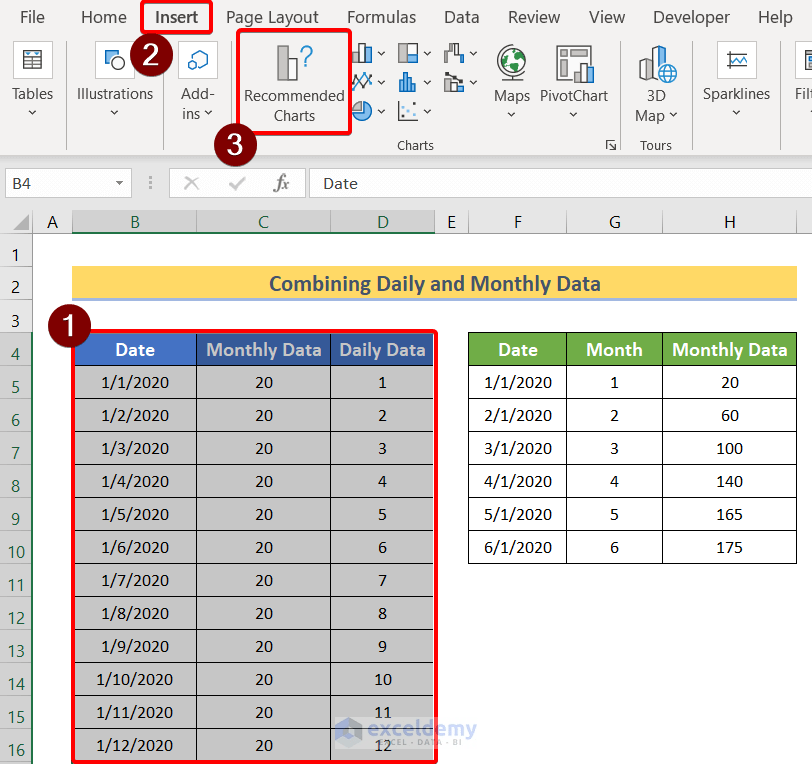This screenshot has height=764, width=812.
Task: Select column D header
Action: pyautogui.click(x=382, y=221)
